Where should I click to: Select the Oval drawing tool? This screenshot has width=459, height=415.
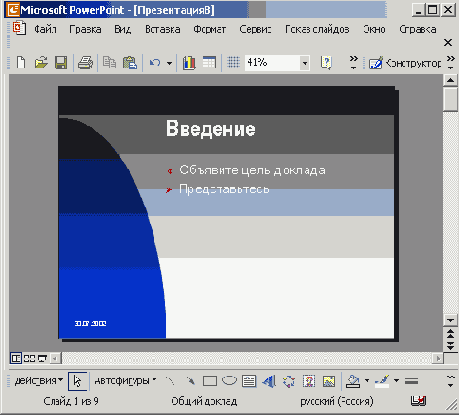[x=229, y=380]
